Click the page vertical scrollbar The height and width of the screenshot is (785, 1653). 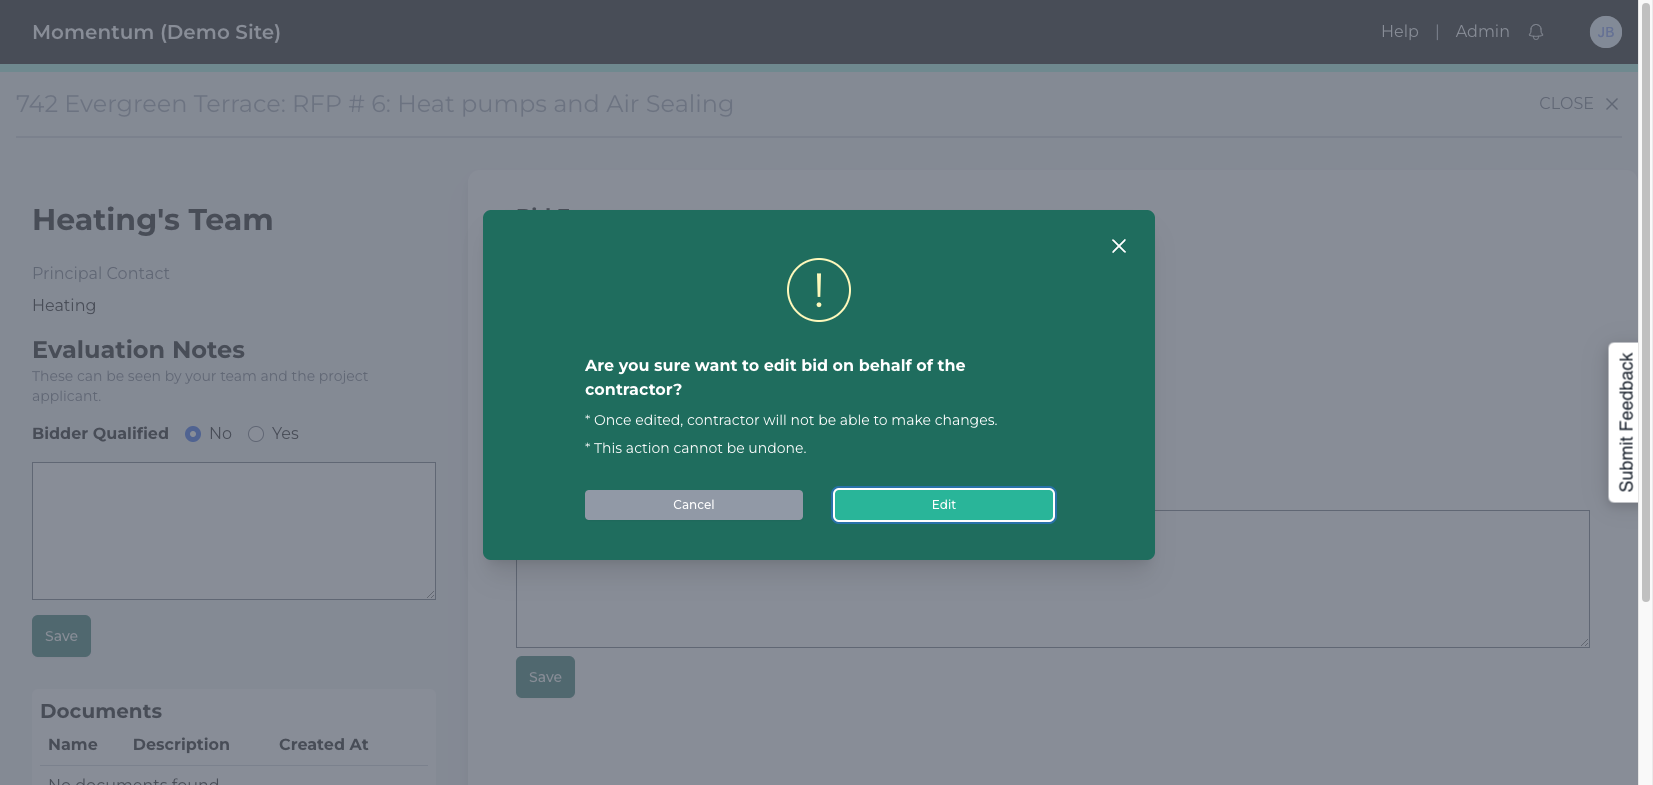pyautogui.click(x=1645, y=300)
